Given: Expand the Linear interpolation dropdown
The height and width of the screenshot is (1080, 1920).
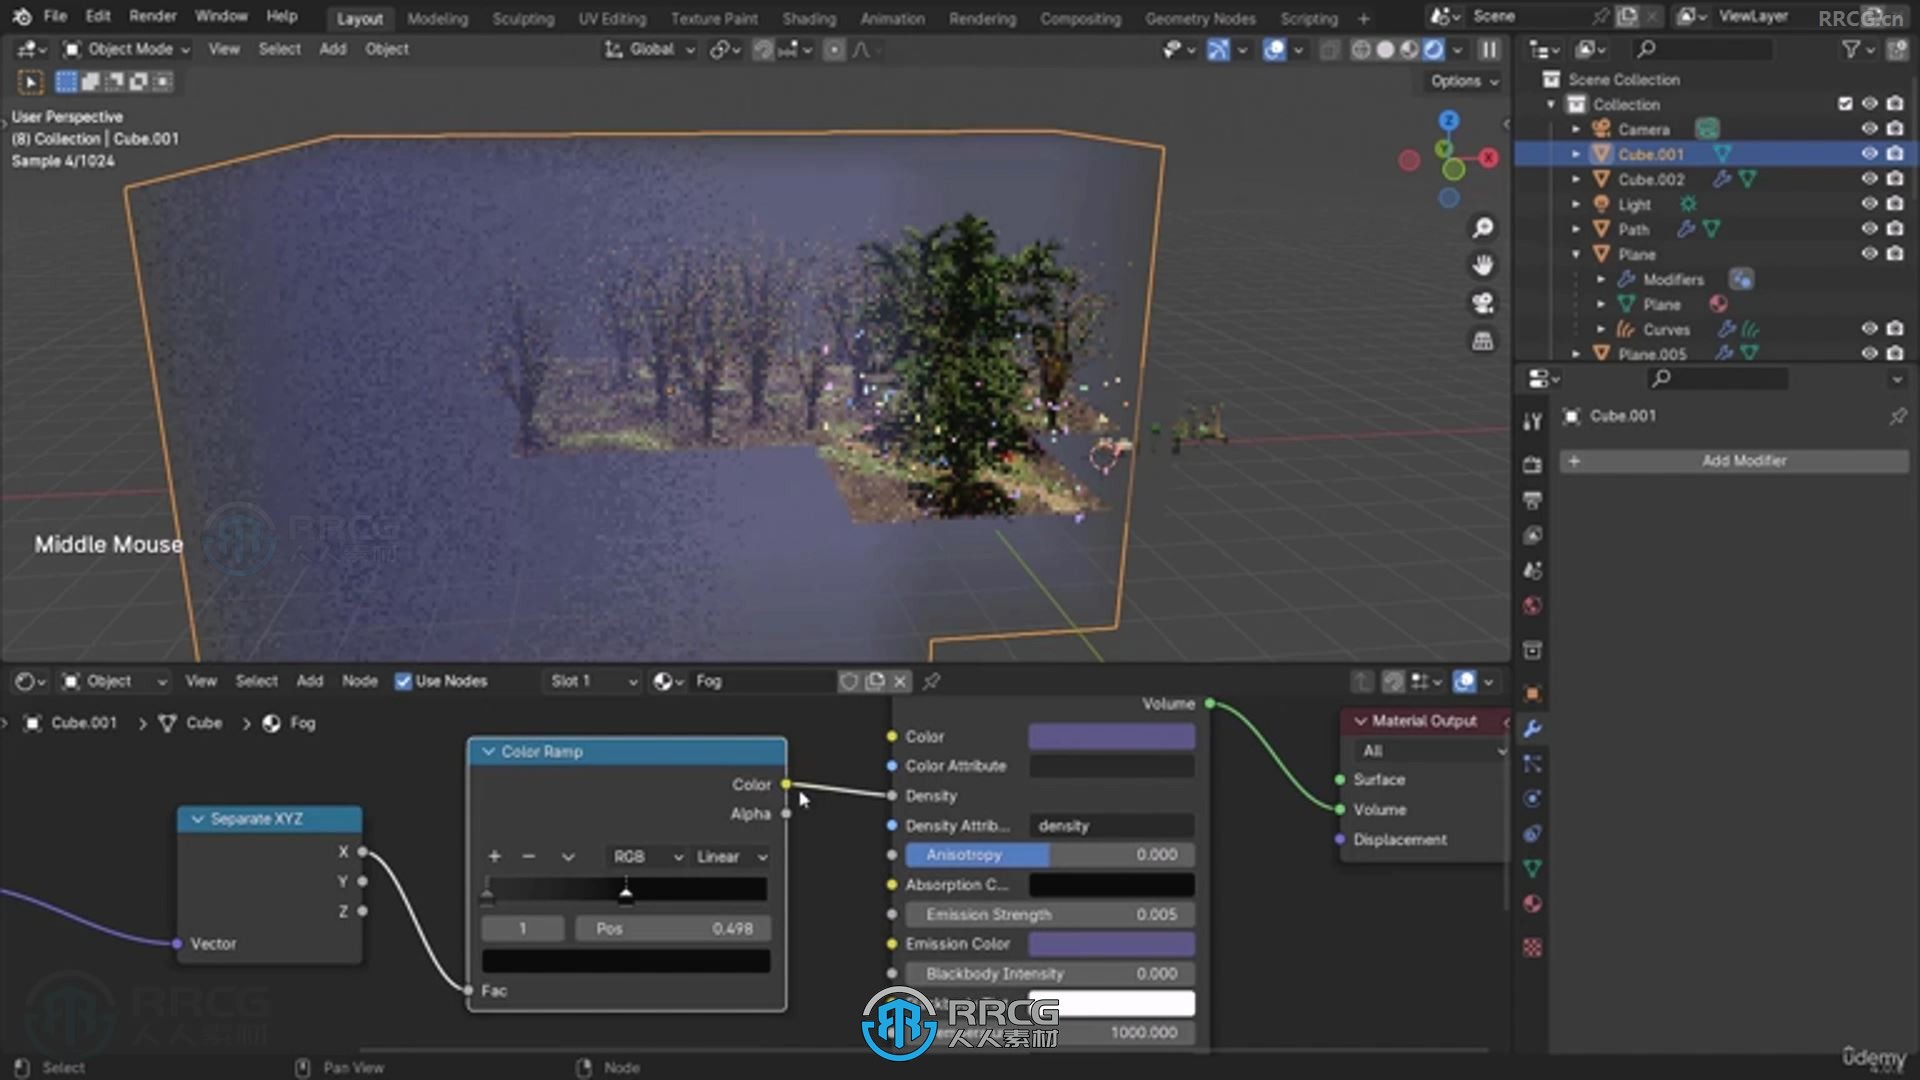Looking at the screenshot, I should click(729, 856).
